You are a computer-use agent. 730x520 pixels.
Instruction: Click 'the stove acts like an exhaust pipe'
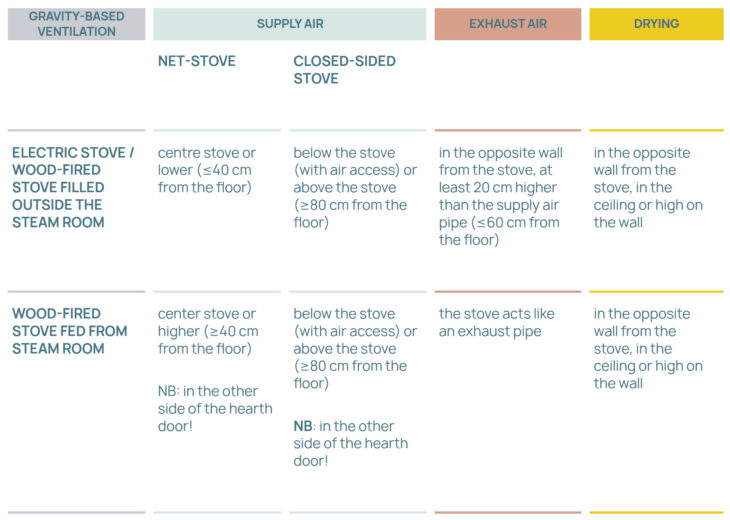click(x=496, y=322)
